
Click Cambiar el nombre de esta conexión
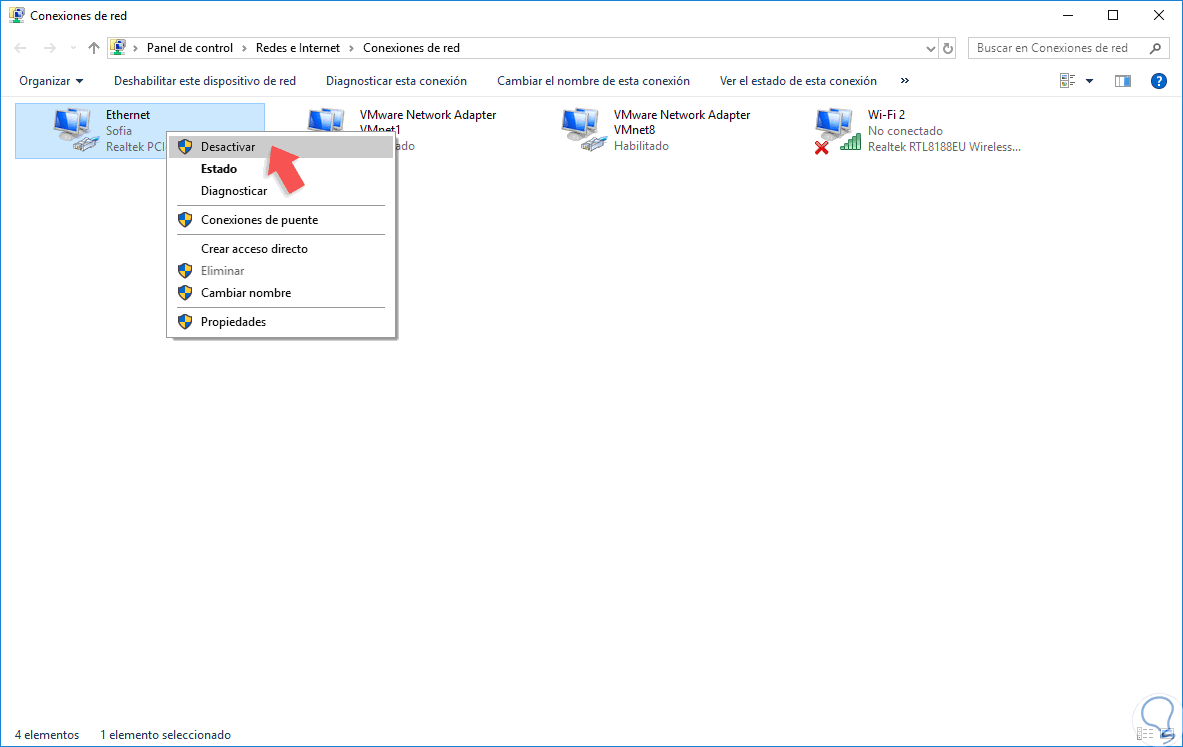tap(593, 81)
